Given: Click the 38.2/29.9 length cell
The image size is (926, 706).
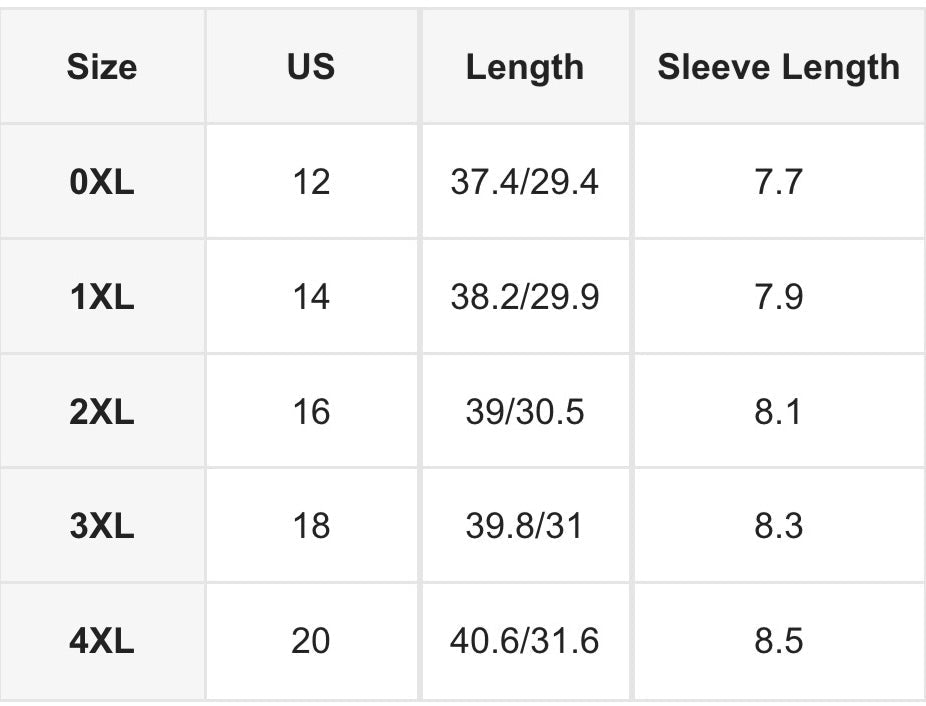Looking at the screenshot, I should pyautogui.click(x=525, y=296).
